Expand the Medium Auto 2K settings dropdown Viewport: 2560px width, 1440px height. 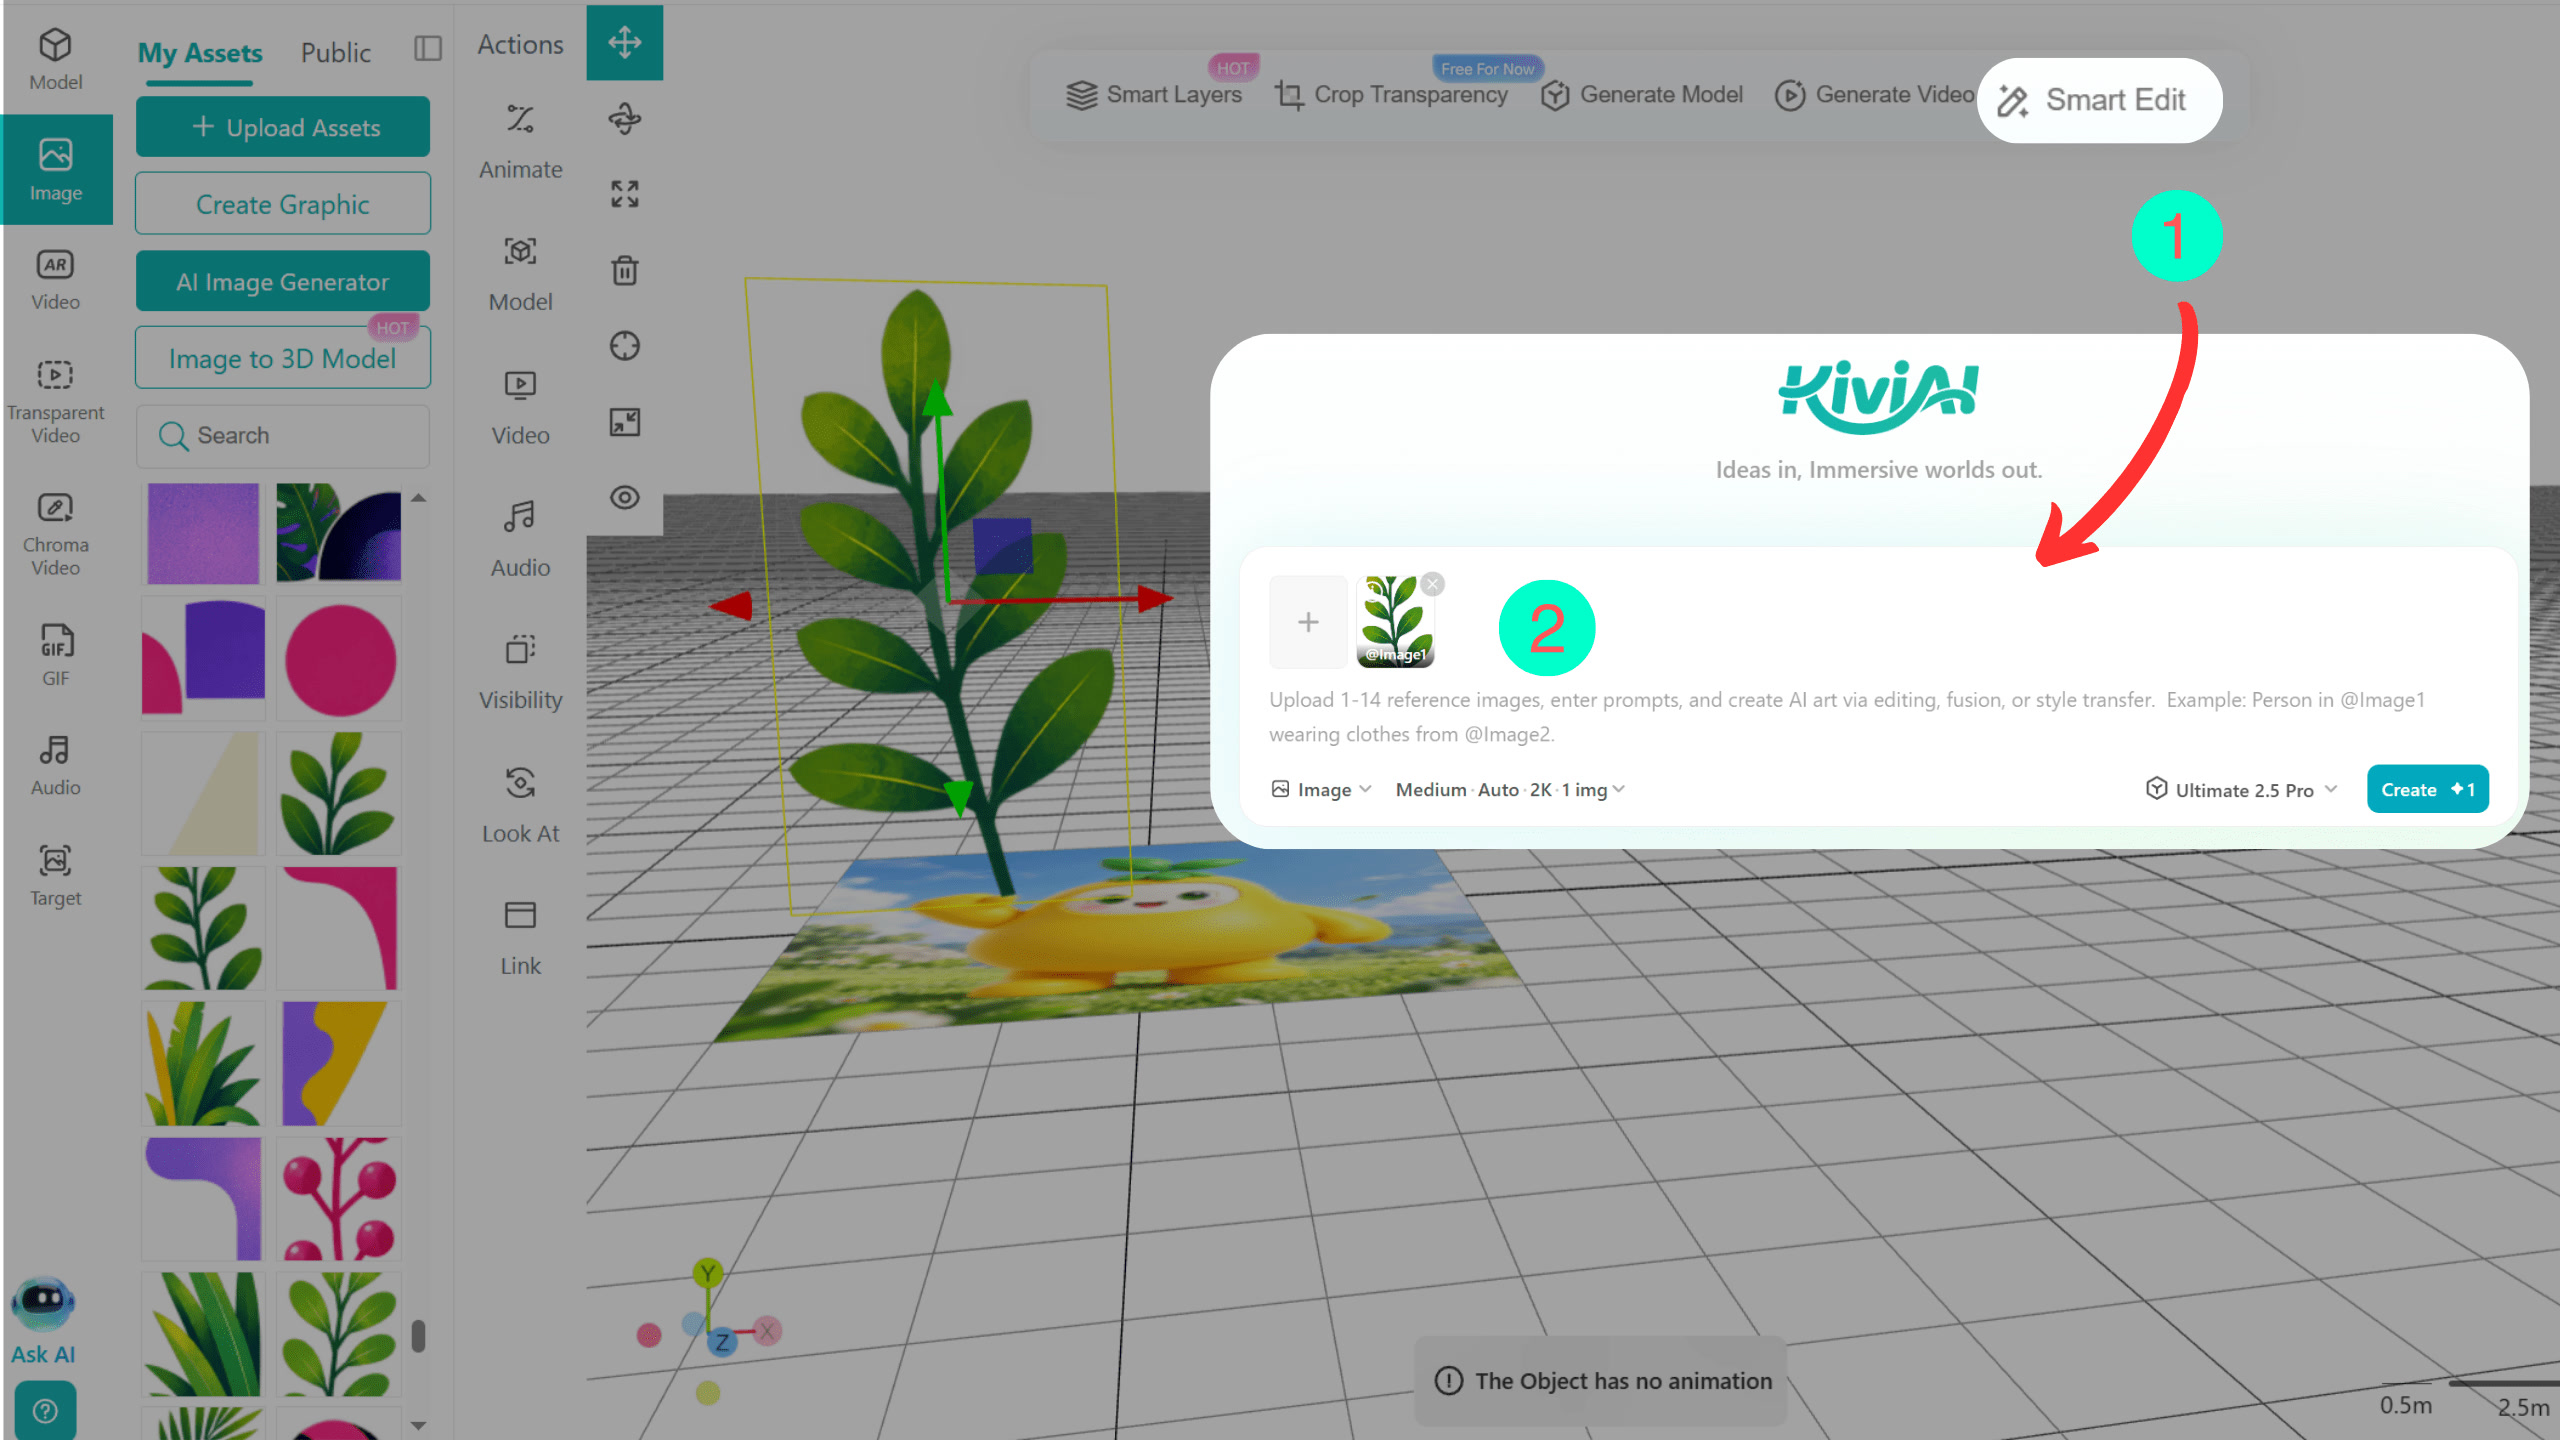coord(1510,789)
